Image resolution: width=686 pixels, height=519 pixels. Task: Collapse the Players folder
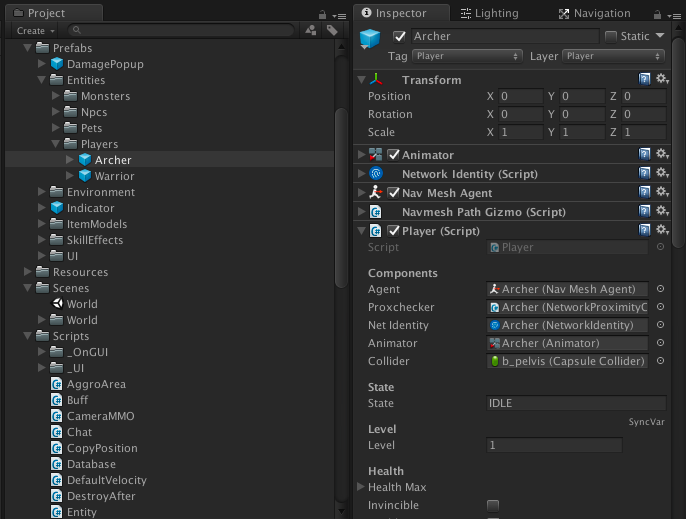(55, 144)
